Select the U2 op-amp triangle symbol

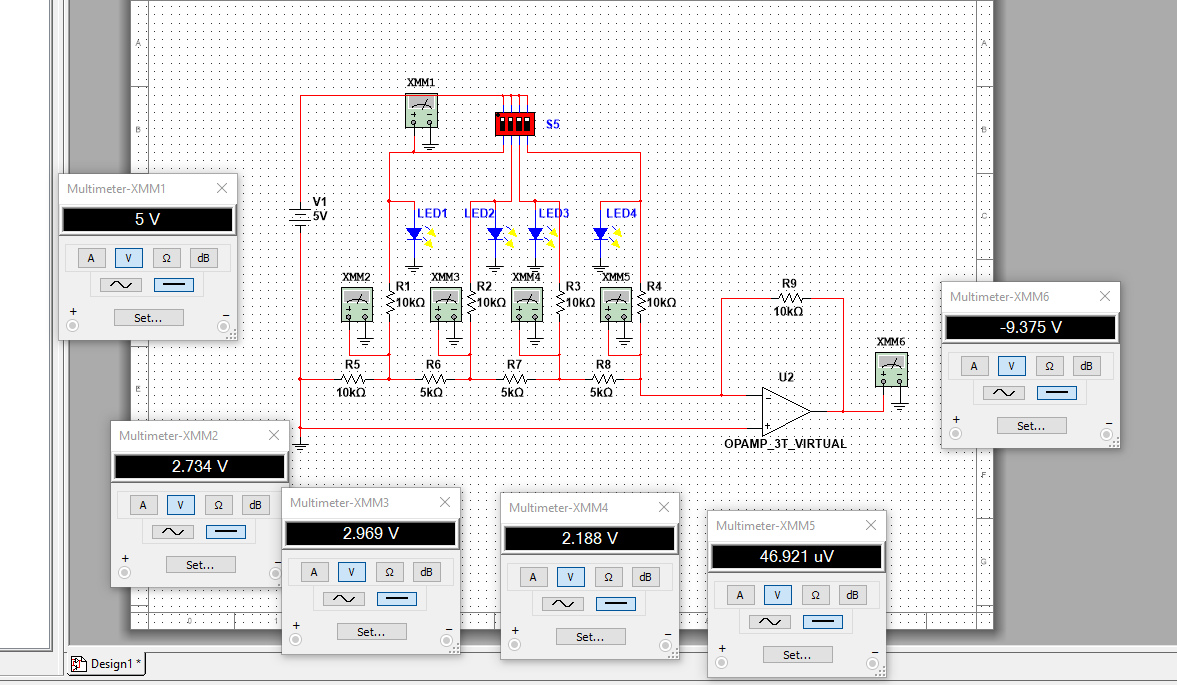click(786, 411)
